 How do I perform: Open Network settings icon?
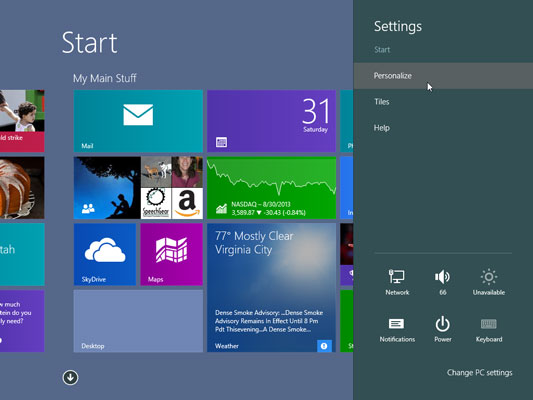click(x=397, y=282)
